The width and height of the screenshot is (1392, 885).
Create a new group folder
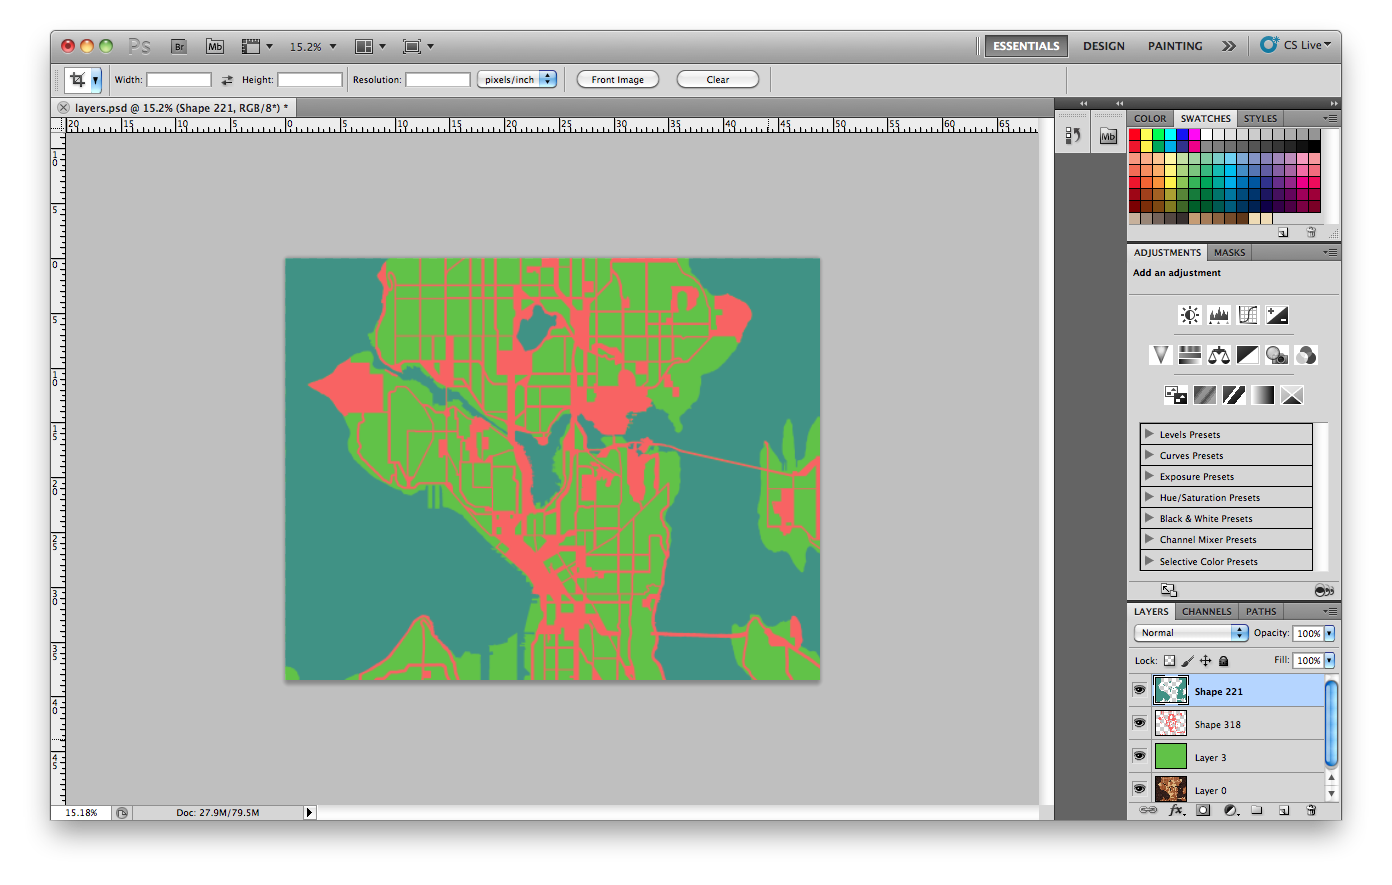click(x=1257, y=810)
